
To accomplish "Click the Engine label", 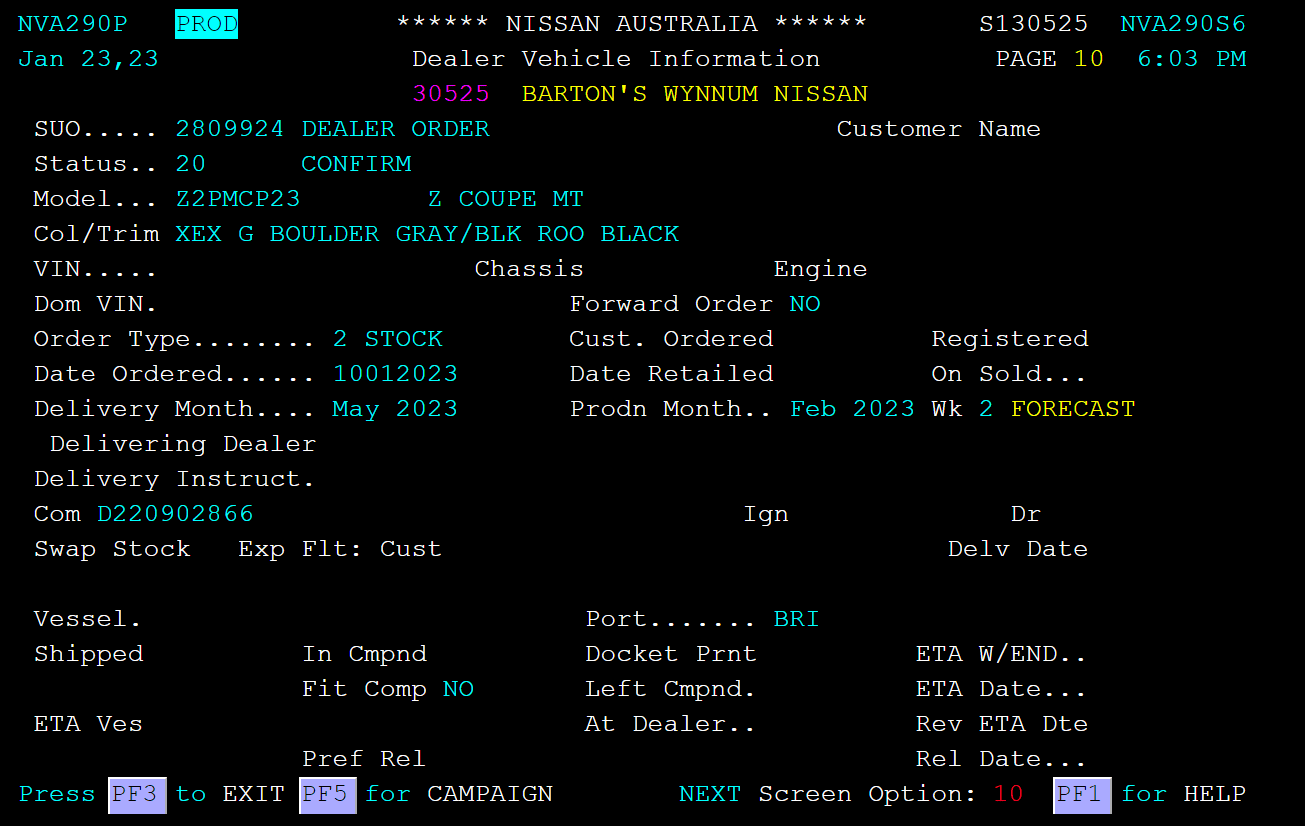I will click(820, 269).
